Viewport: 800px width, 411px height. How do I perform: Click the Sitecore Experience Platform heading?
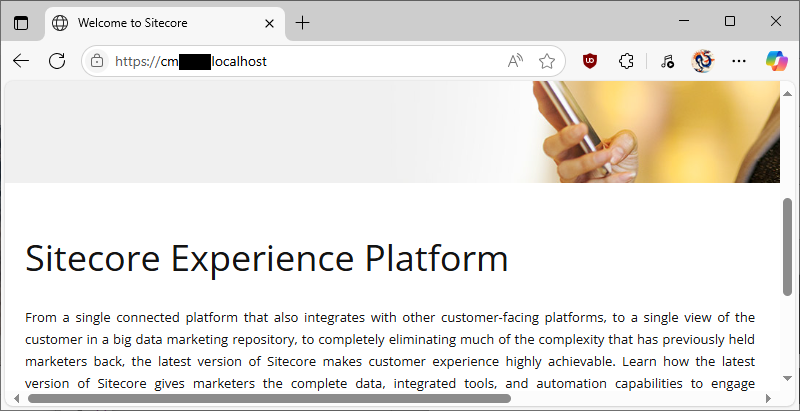pos(266,258)
